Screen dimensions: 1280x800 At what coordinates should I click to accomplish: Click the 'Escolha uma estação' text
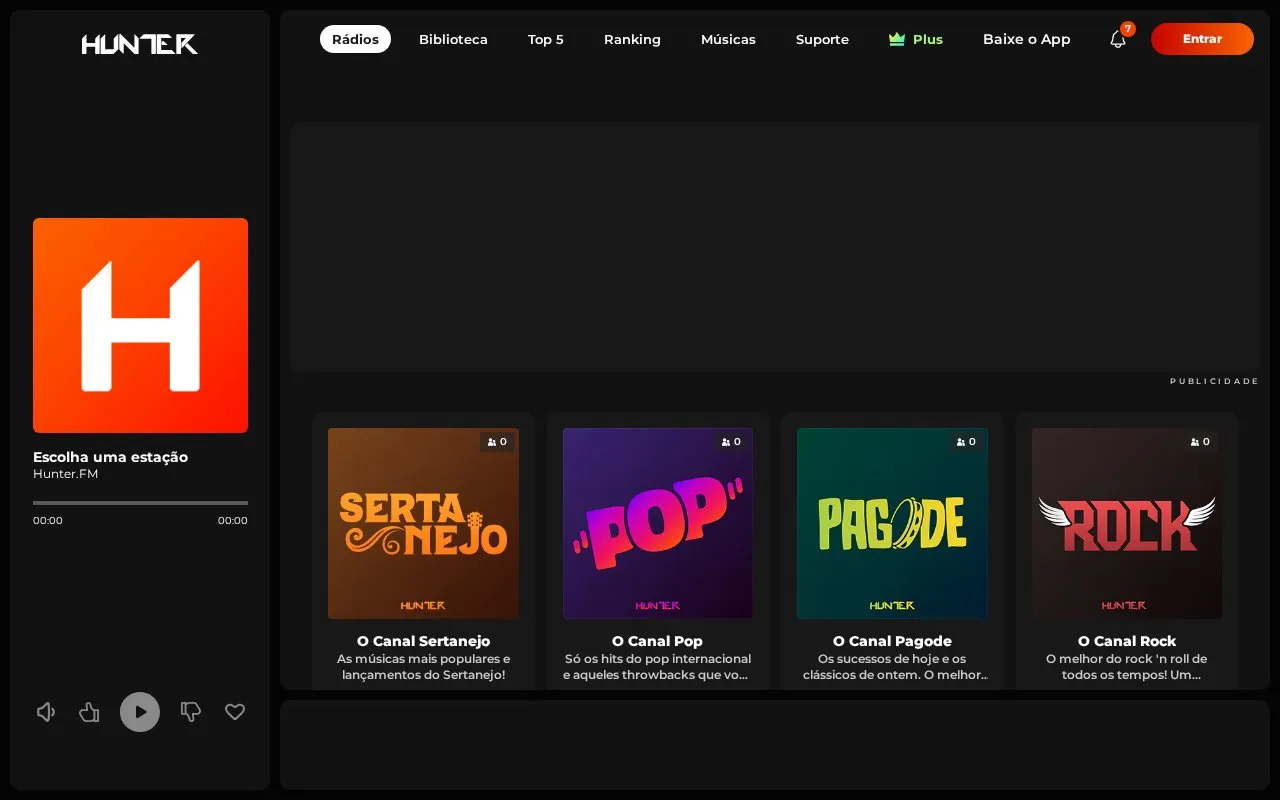(110, 457)
